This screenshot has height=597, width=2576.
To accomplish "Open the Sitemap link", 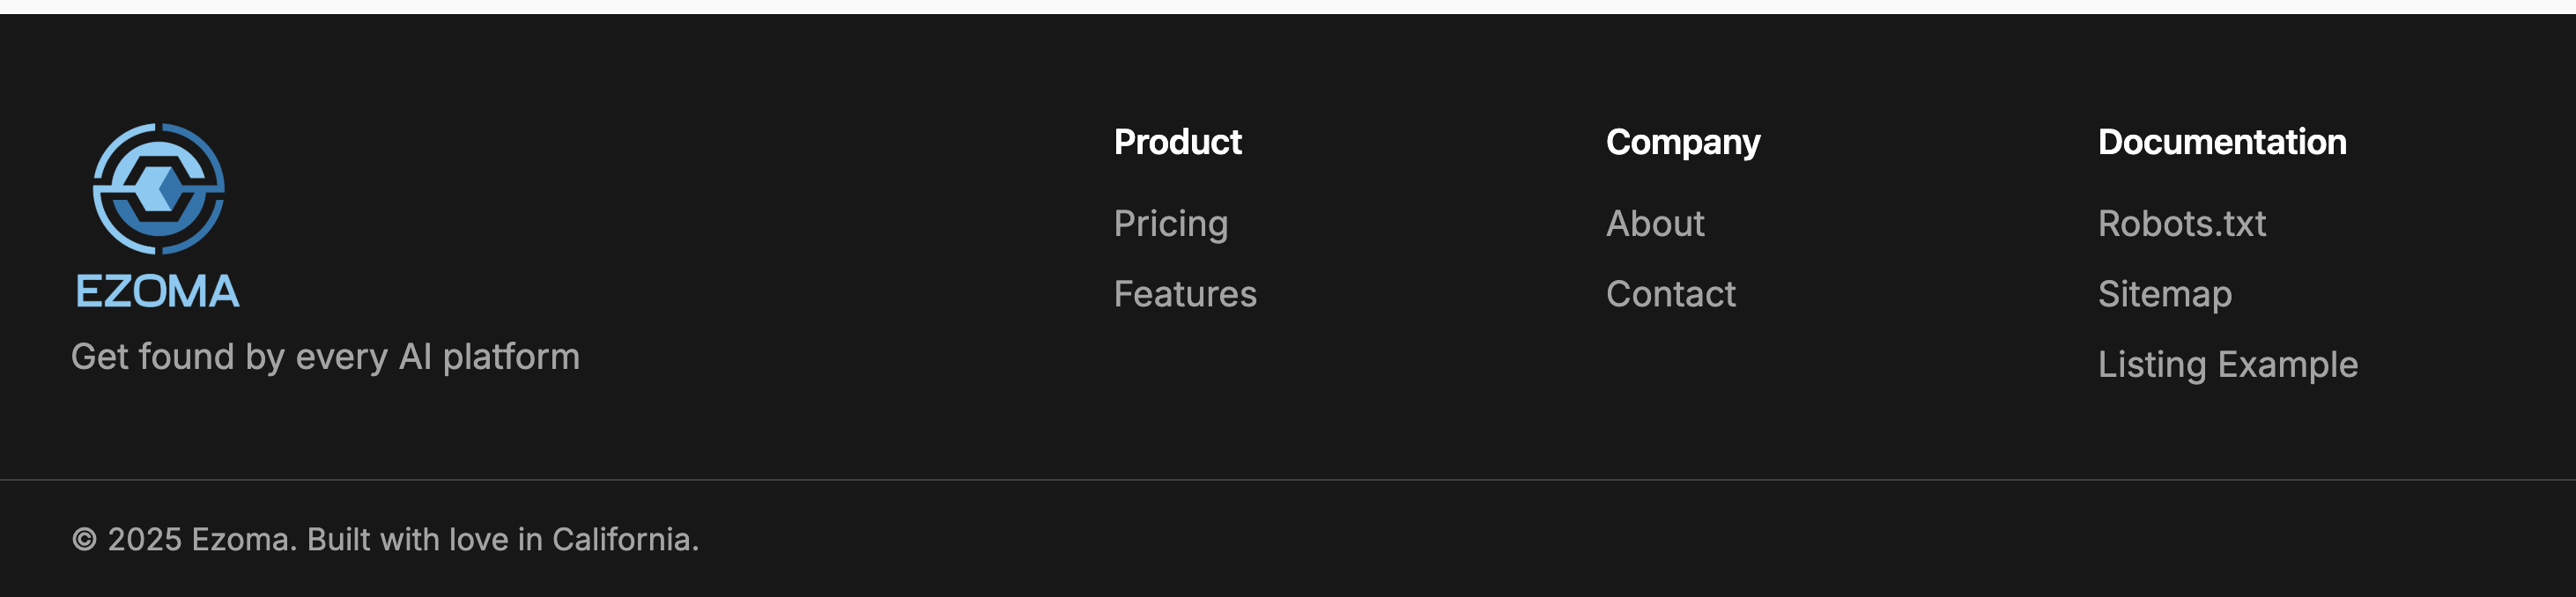I will pos(2164,294).
